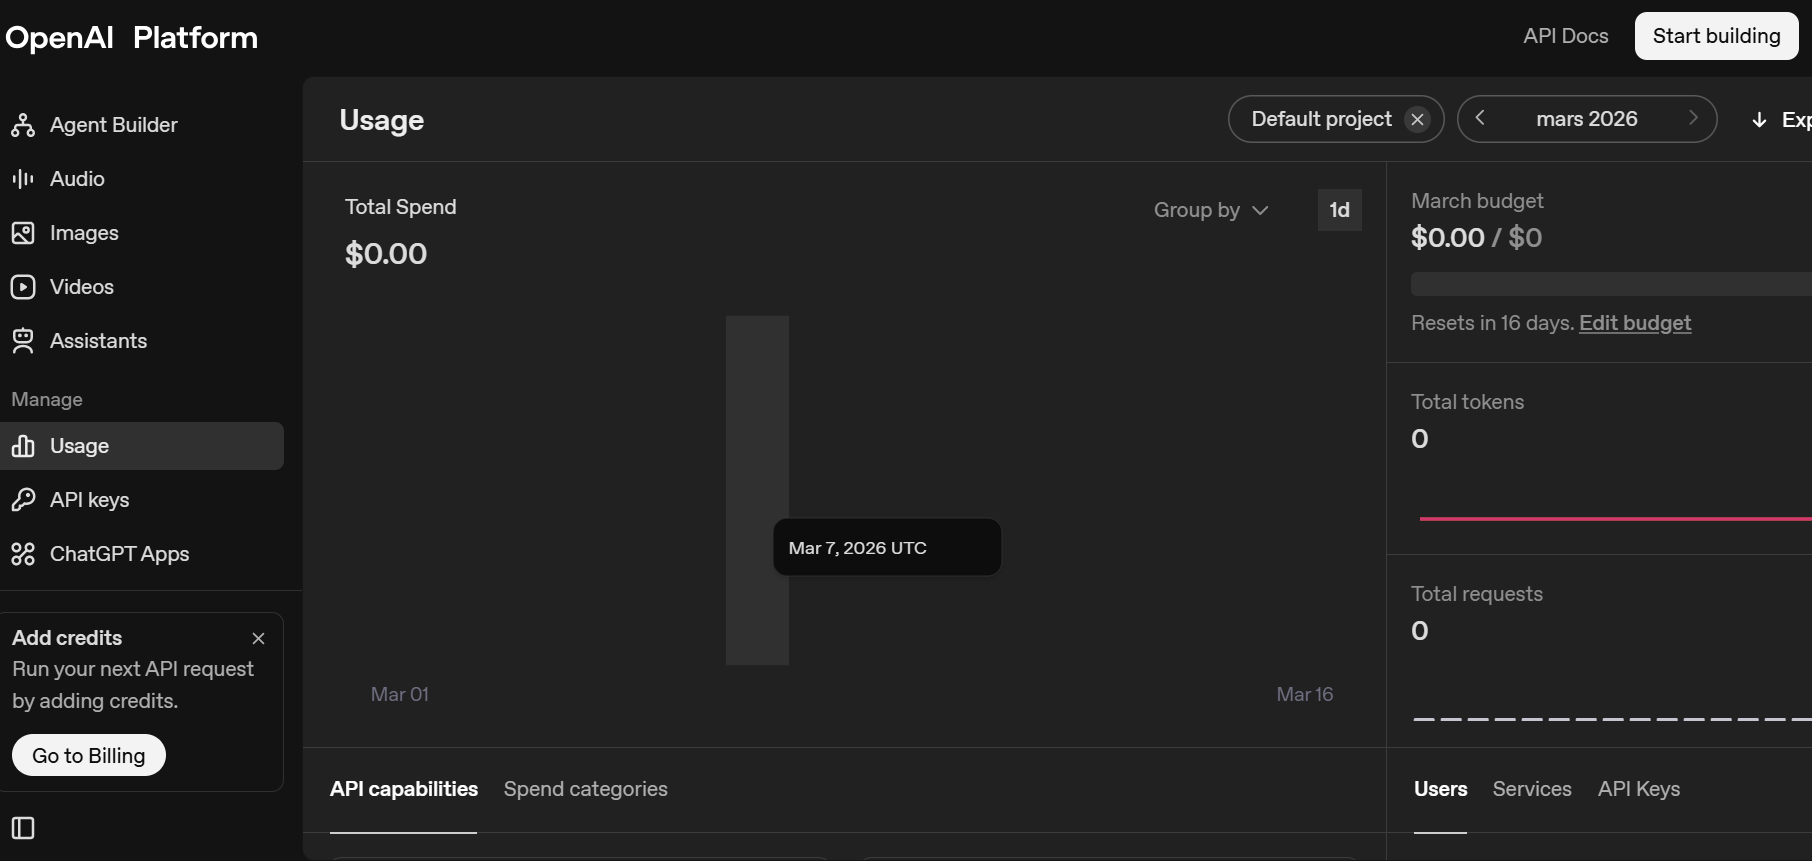This screenshot has width=1812, height=861.
Task: Click the highlighted Mar 7 chart bar
Action: pyautogui.click(x=757, y=490)
